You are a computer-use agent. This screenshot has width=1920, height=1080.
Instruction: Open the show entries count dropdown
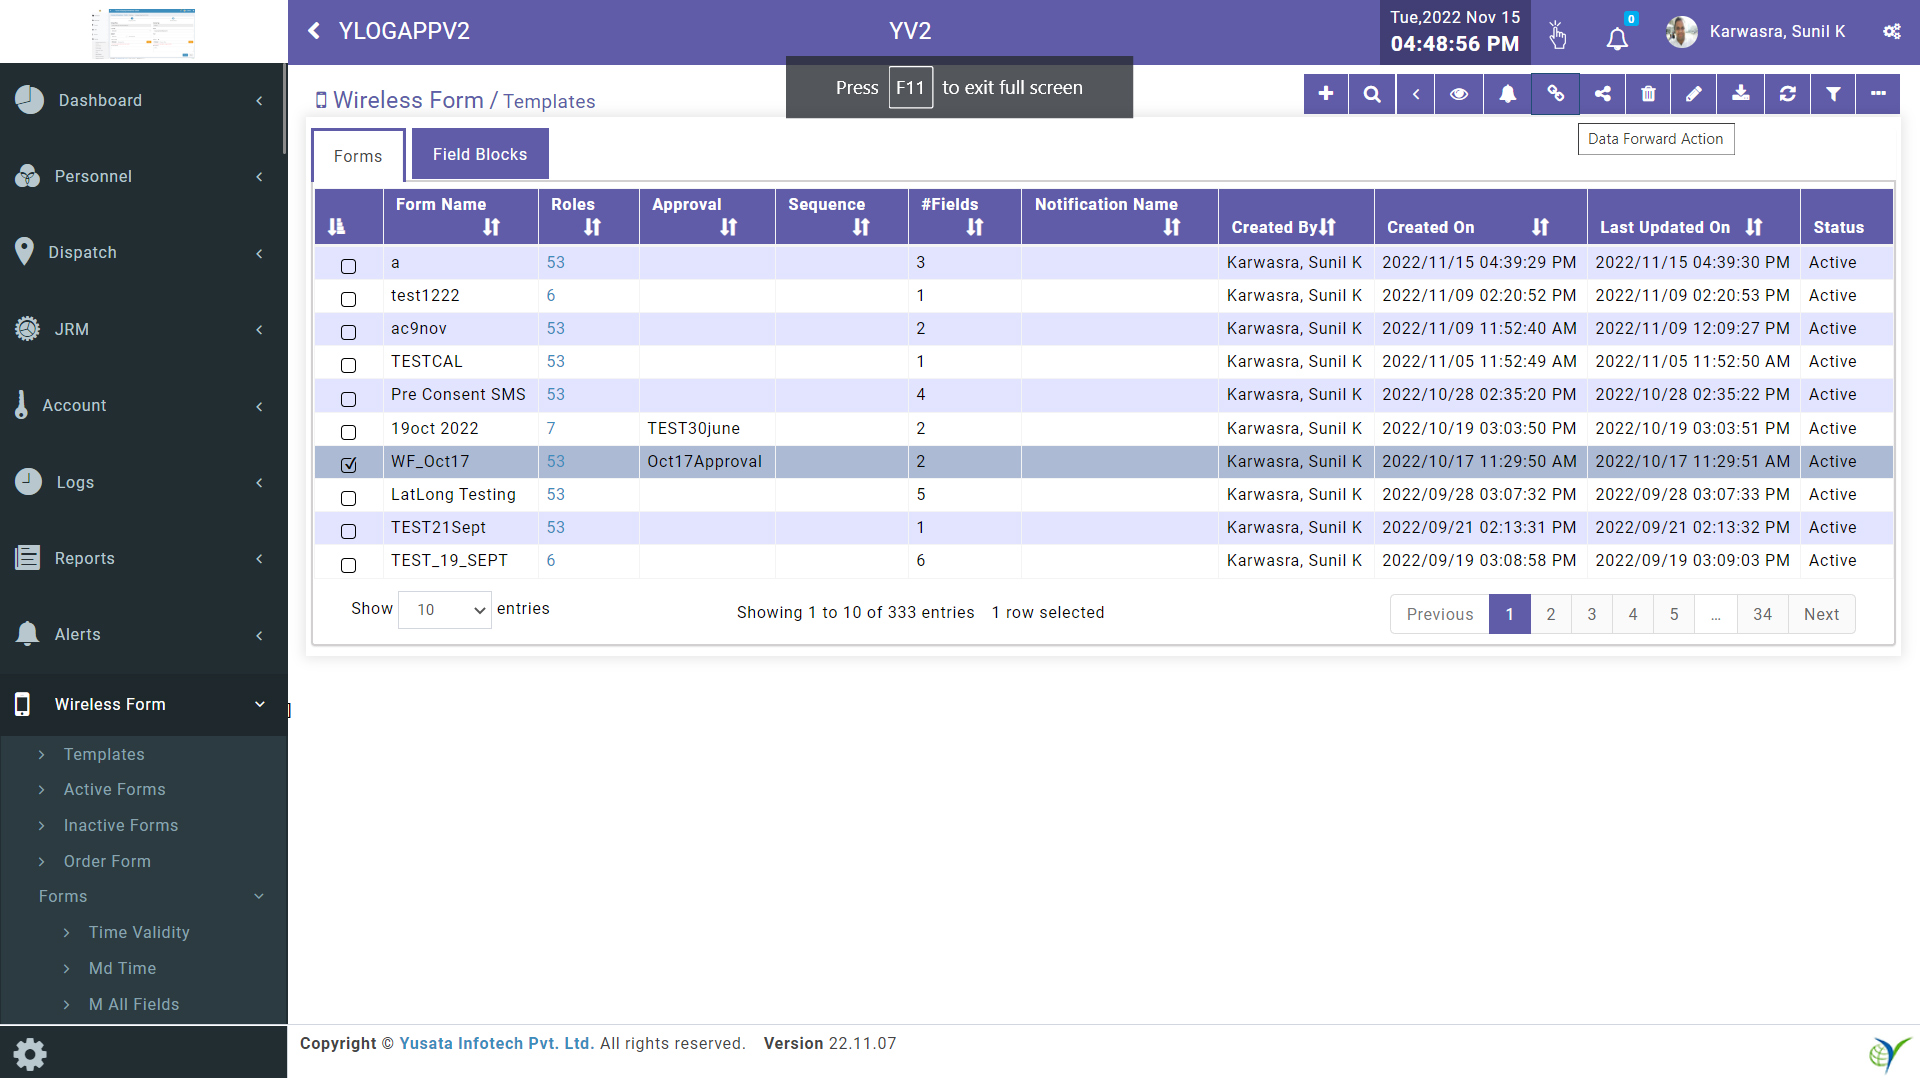click(445, 610)
